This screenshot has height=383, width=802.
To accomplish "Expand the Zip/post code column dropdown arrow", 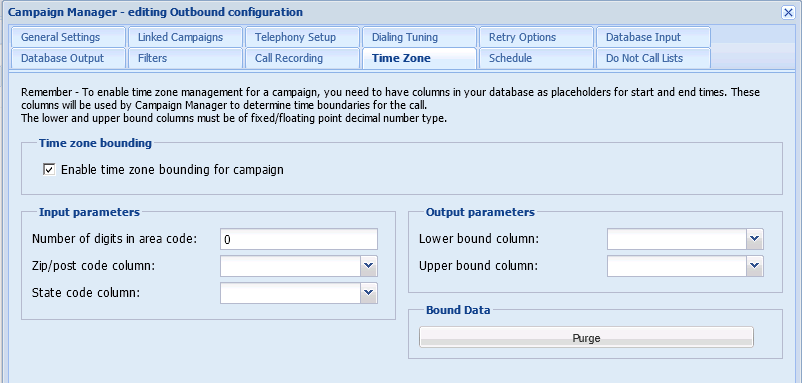I will click(x=369, y=266).
